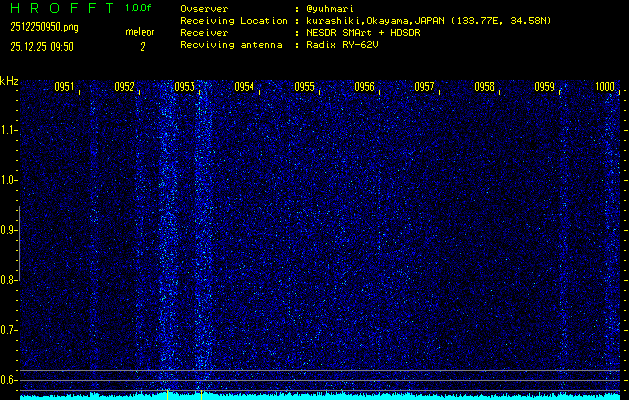Click the 0952 time marker
The image size is (629, 400).
point(124,87)
